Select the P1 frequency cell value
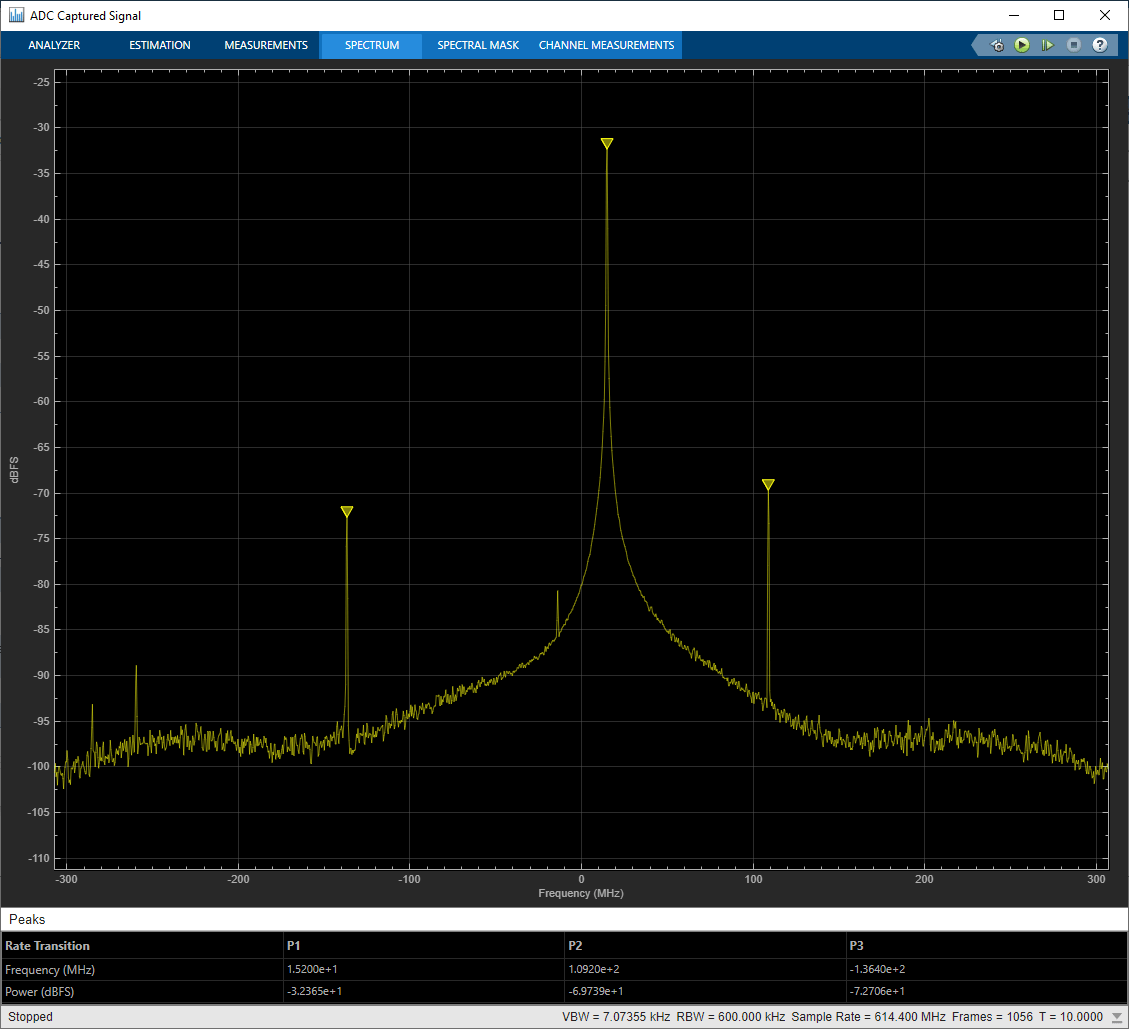1129x1029 pixels. pyautogui.click(x=313, y=969)
